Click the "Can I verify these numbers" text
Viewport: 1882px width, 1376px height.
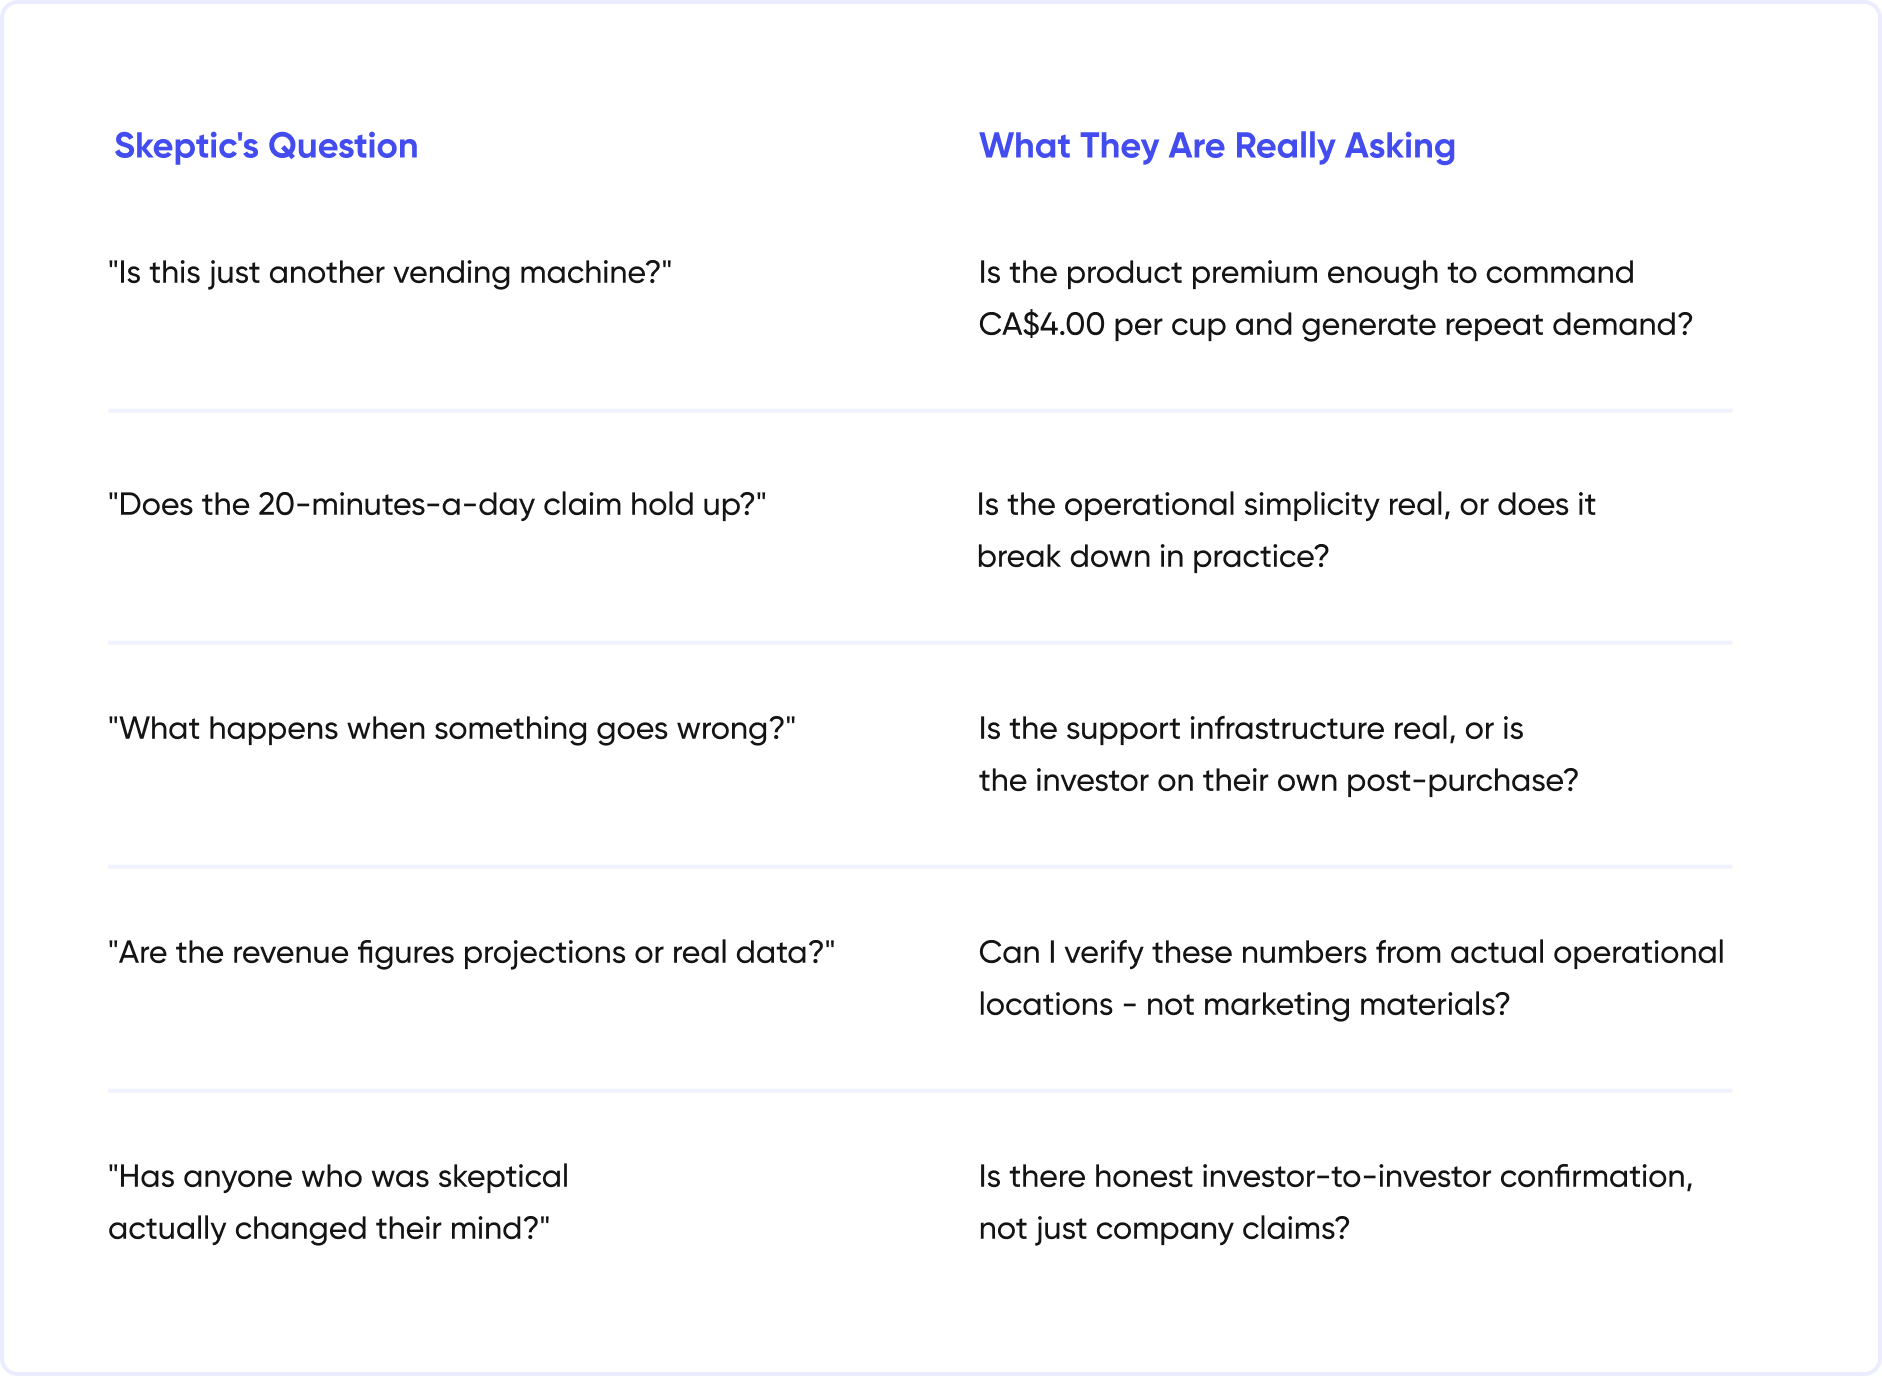click(x=1351, y=979)
